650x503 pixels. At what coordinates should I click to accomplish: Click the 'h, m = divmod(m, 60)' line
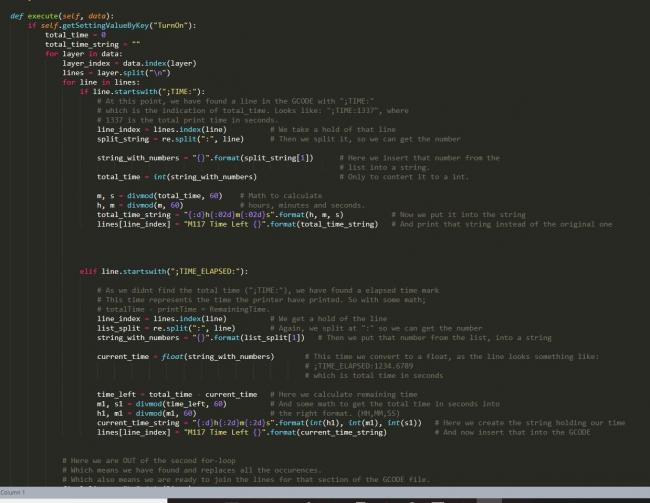146,204
